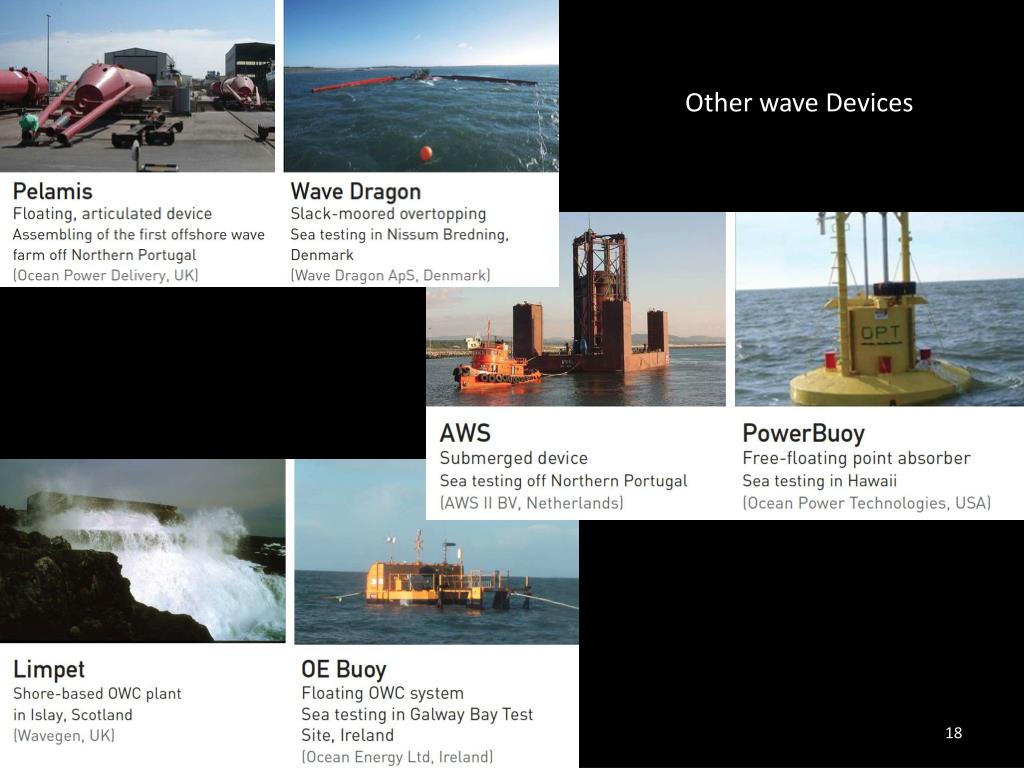Select the slide title 'Other wave Devices'
This screenshot has width=1024, height=768.
(799, 103)
